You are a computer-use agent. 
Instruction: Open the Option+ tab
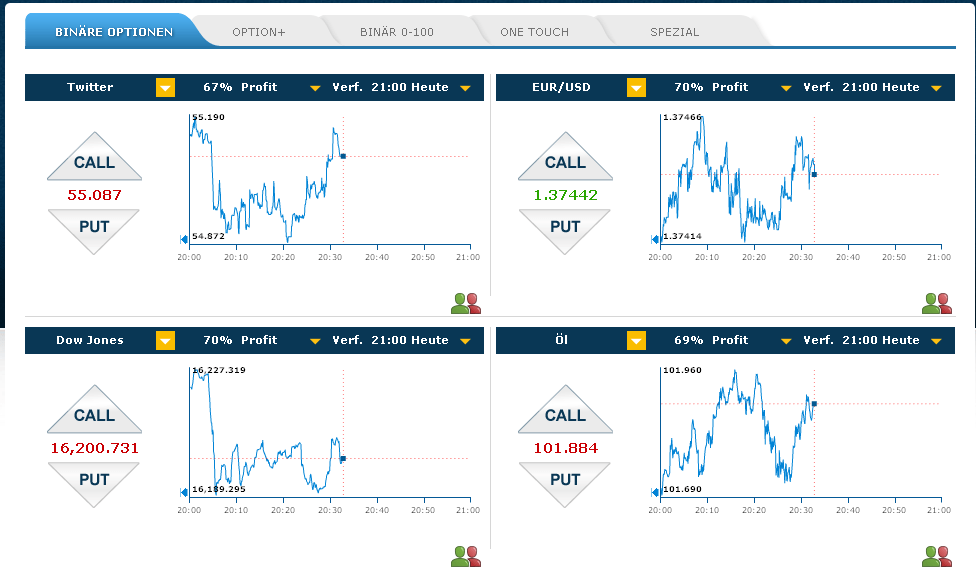(259, 32)
